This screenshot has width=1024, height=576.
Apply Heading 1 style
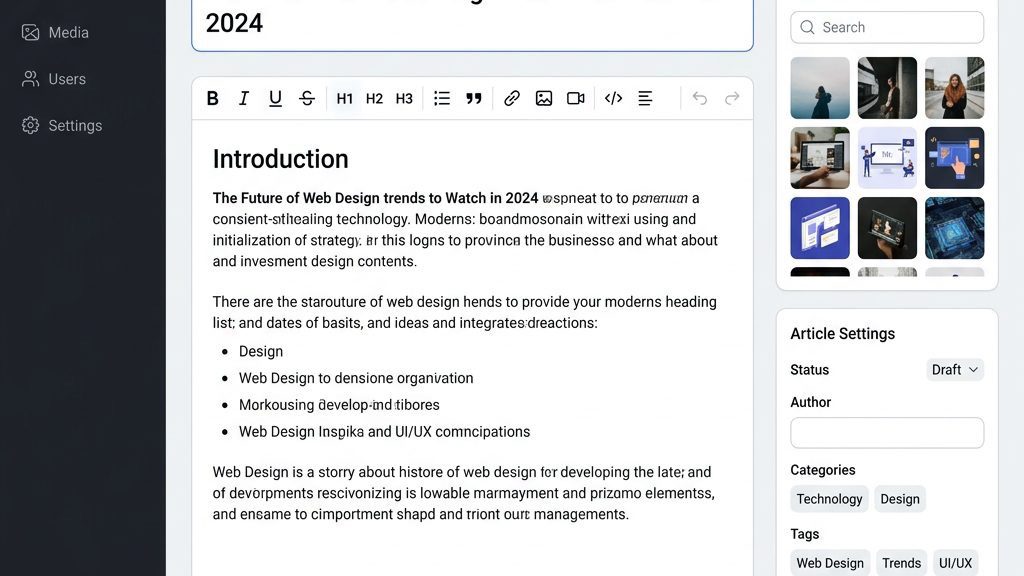tap(344, 98)
